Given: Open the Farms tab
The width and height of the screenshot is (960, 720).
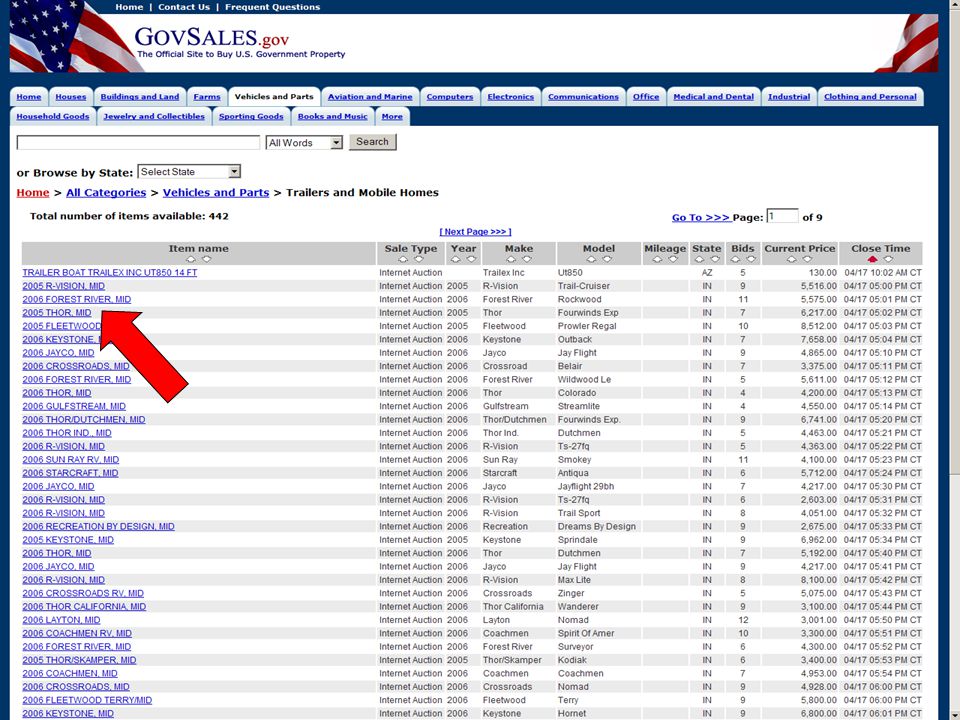Looking at the screenshot, I should click(x=207, y=97).
